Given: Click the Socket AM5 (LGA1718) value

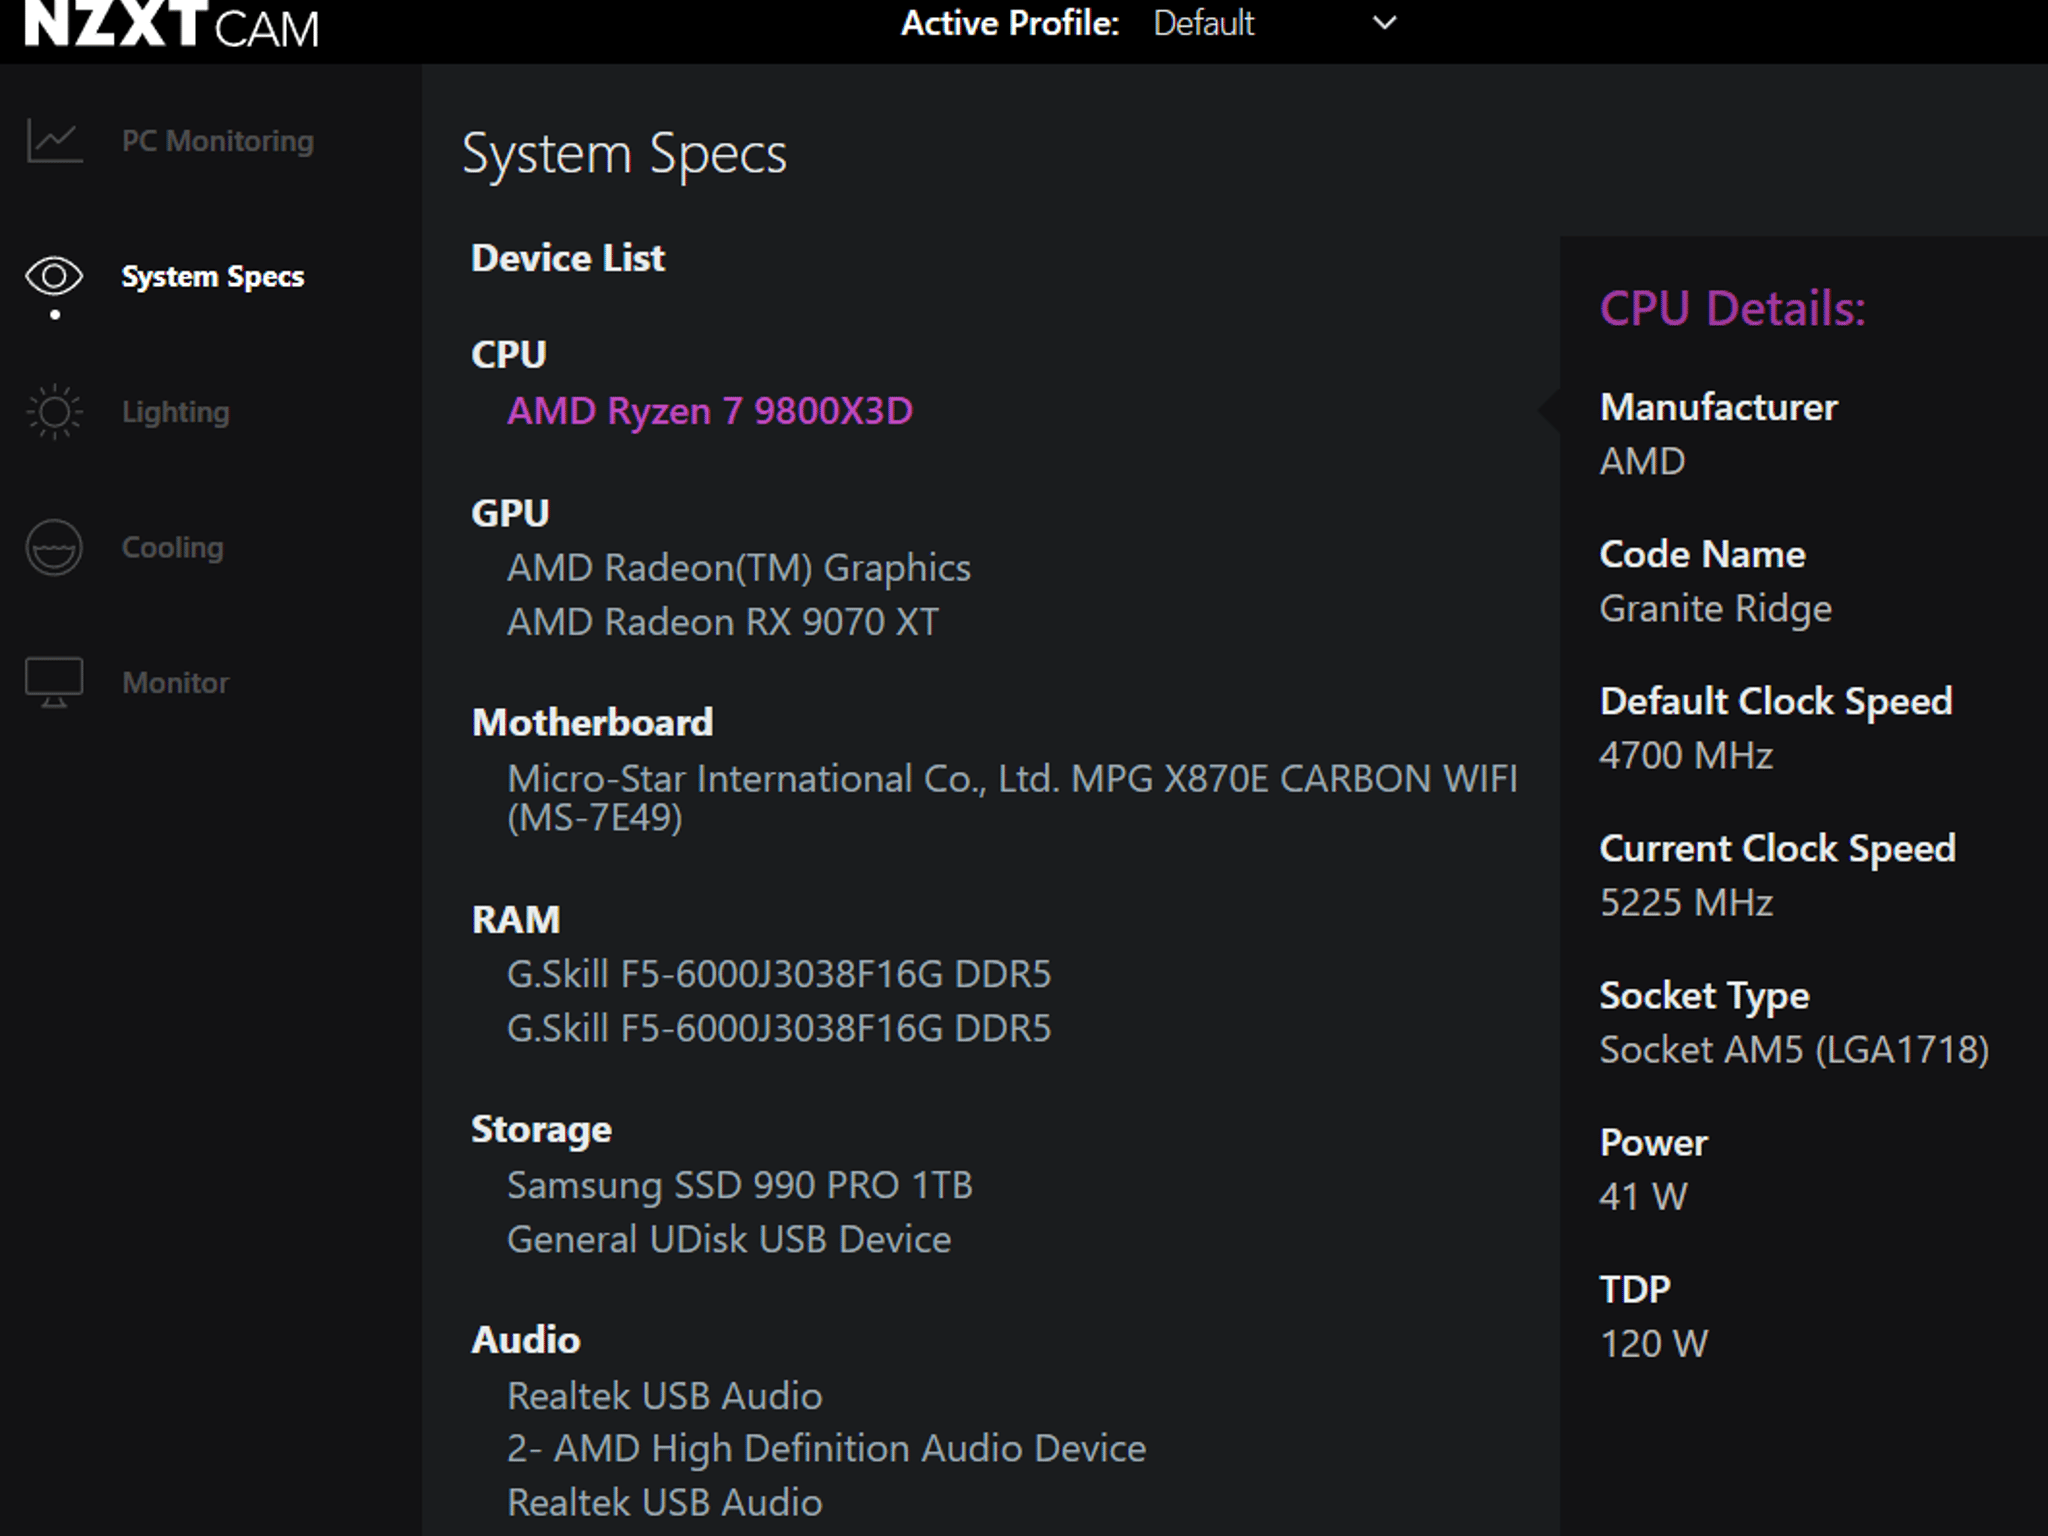Looking at the screenshot, I should (1794, 1049).
